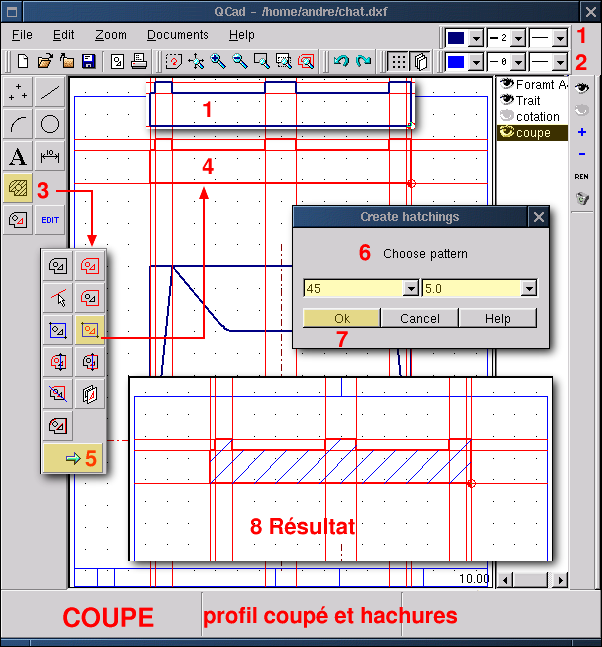
Task: Open the Documents menu
Action: [x=178, y=35]
